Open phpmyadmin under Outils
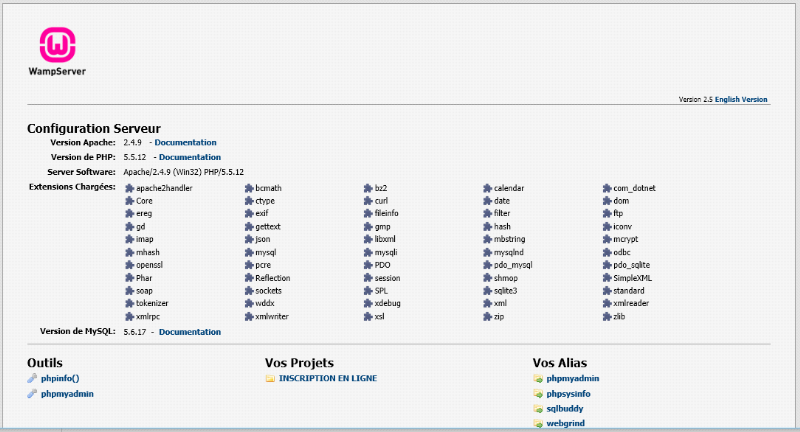800x432 pixels. (x=67, y=394)
